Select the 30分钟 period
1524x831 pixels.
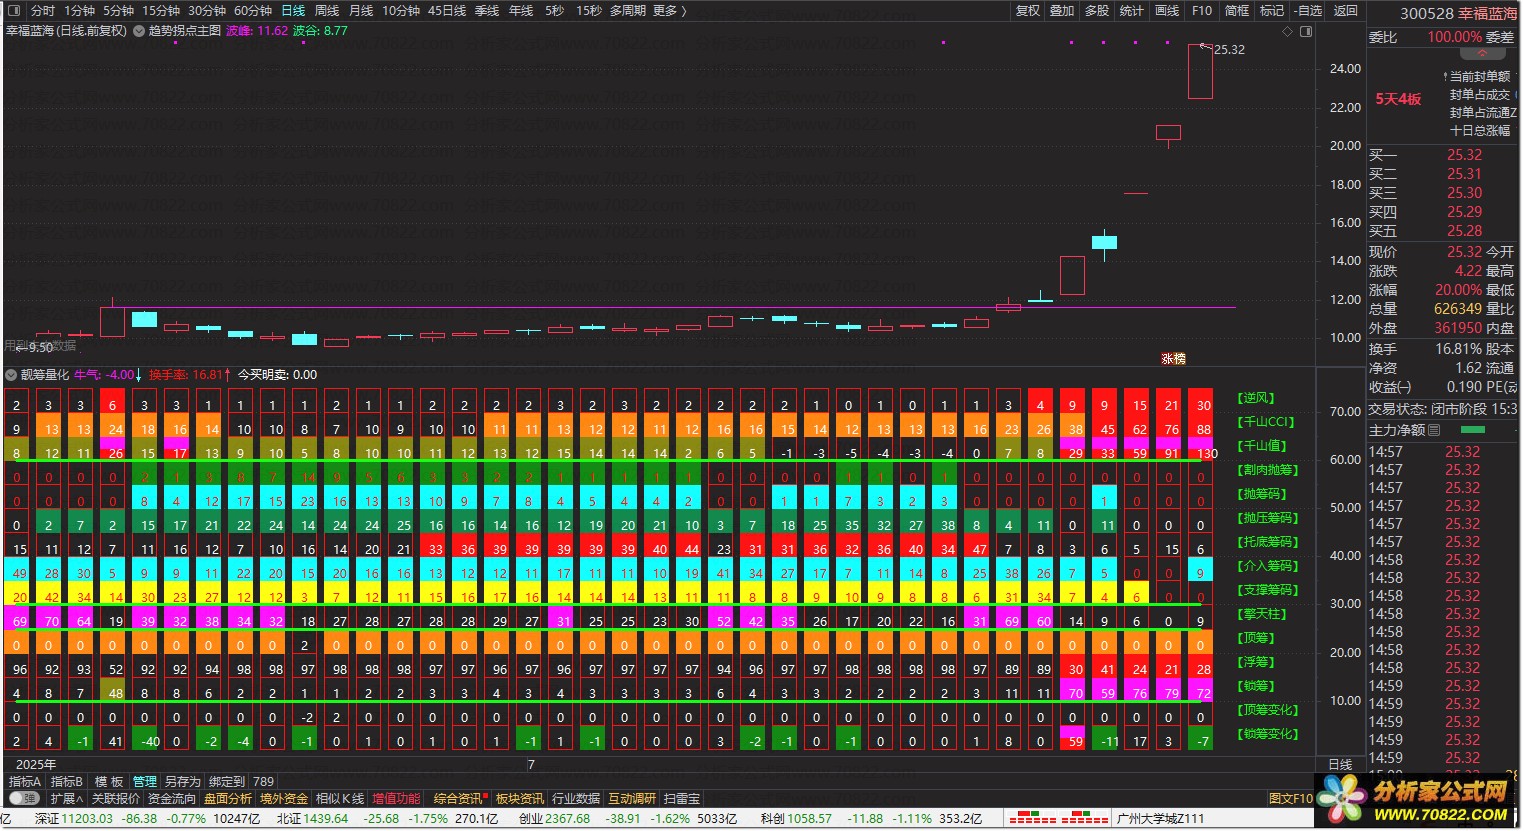[x=206, y=10]
